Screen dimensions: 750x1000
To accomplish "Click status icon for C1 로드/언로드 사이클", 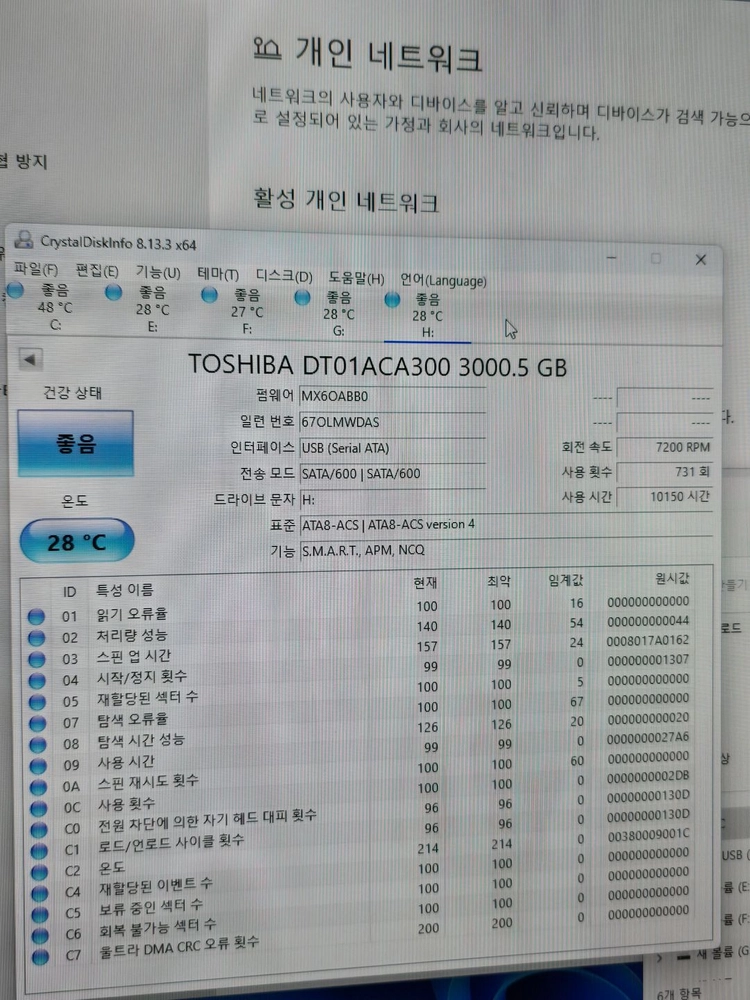I will click(x=40, y=851).
